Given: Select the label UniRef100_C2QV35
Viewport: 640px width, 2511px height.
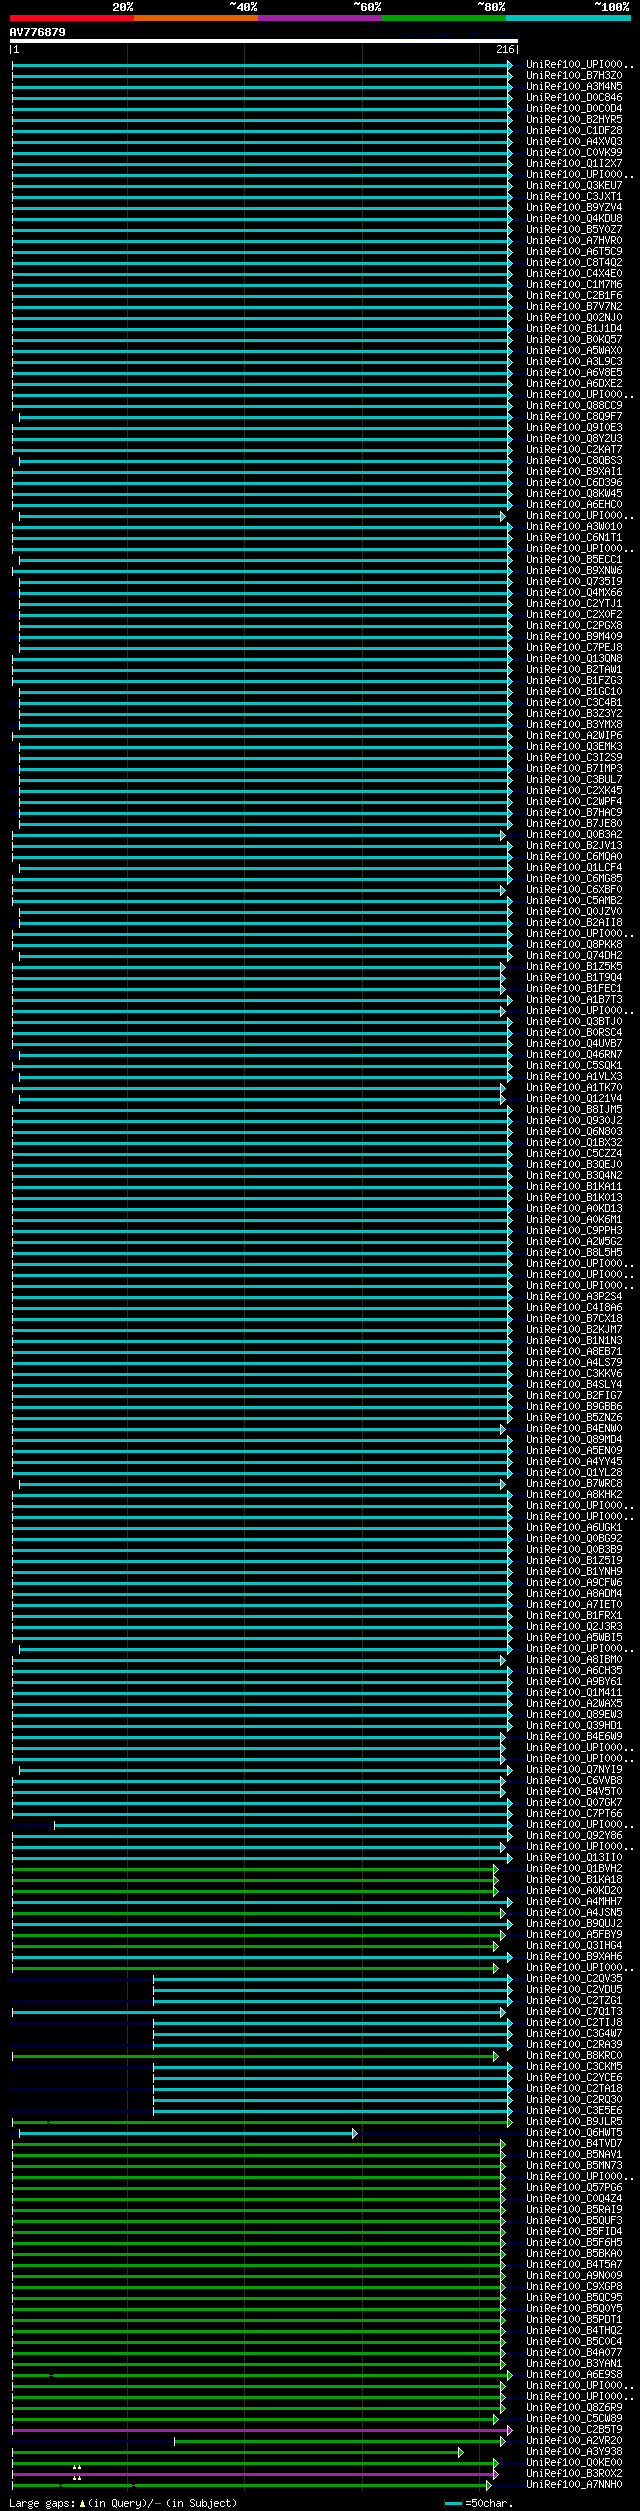Looking at the screenshot, I should click(x=574, y=1978).
